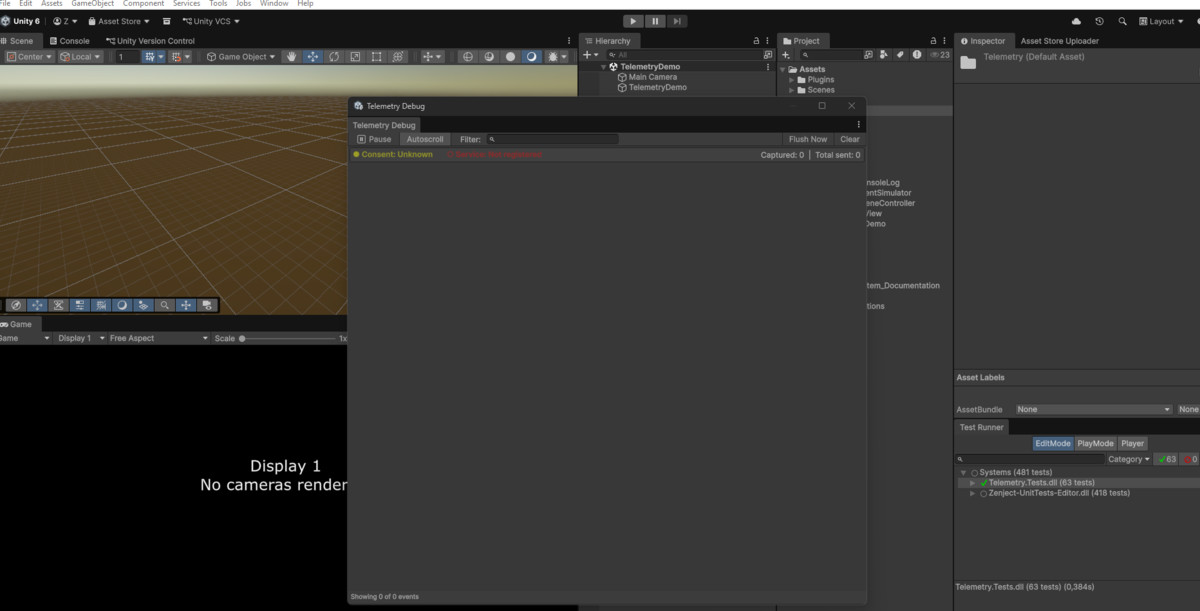
Task: Open the Asset Store Uploader tab
Action: click(1059, 41)
